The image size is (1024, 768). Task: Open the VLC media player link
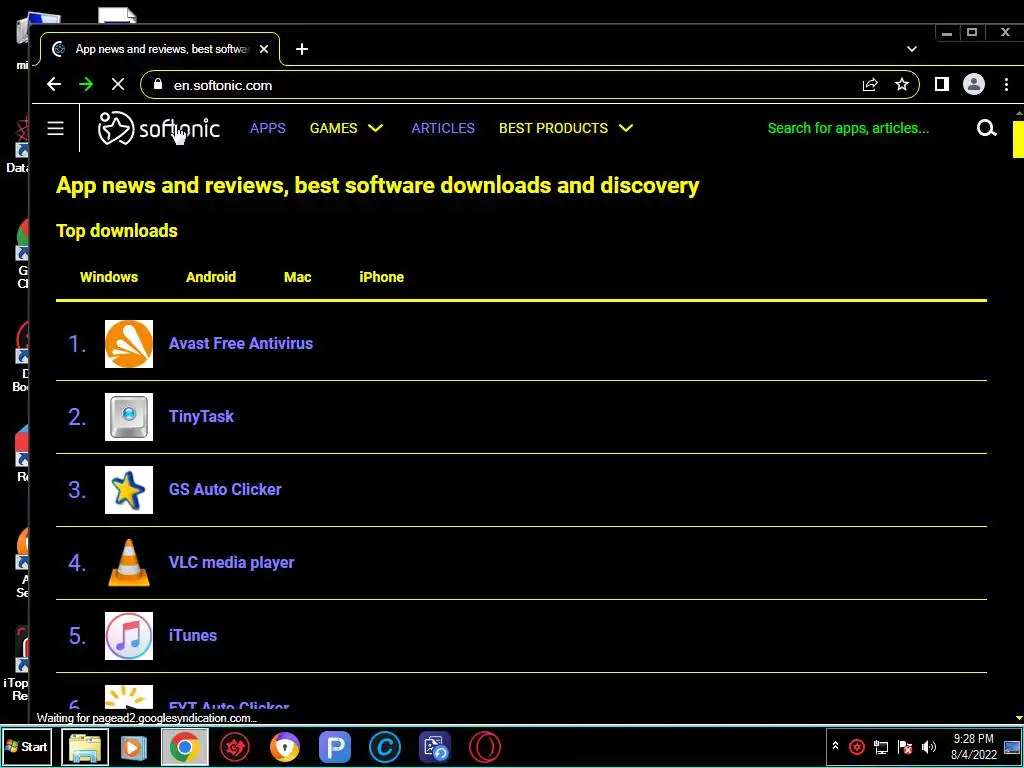231,563
